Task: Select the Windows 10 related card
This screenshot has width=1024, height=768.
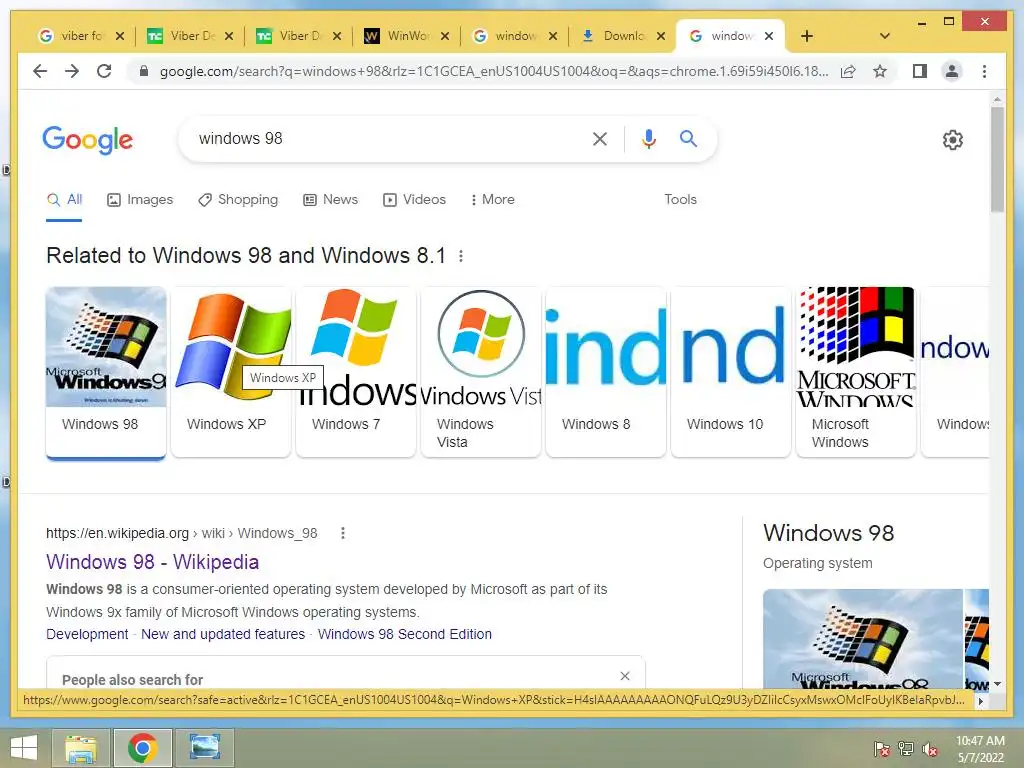Action: click(x=731, y=372)
